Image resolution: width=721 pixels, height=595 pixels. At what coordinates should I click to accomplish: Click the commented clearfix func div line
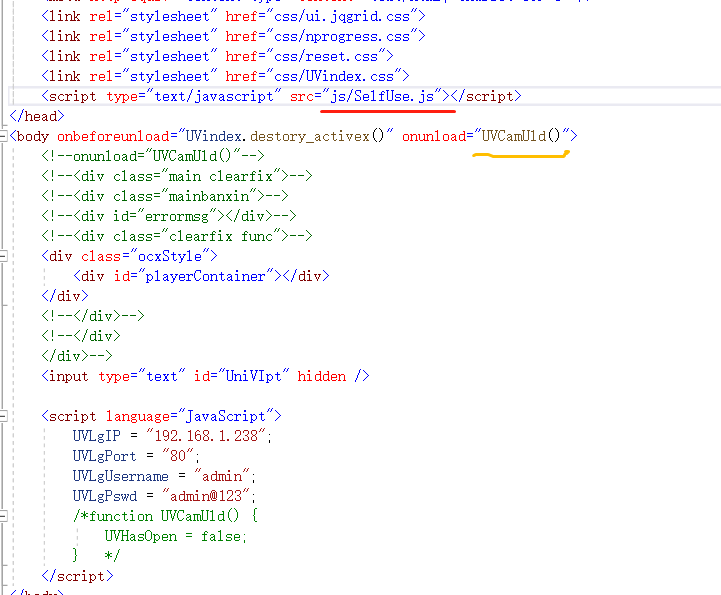point(177,236)
